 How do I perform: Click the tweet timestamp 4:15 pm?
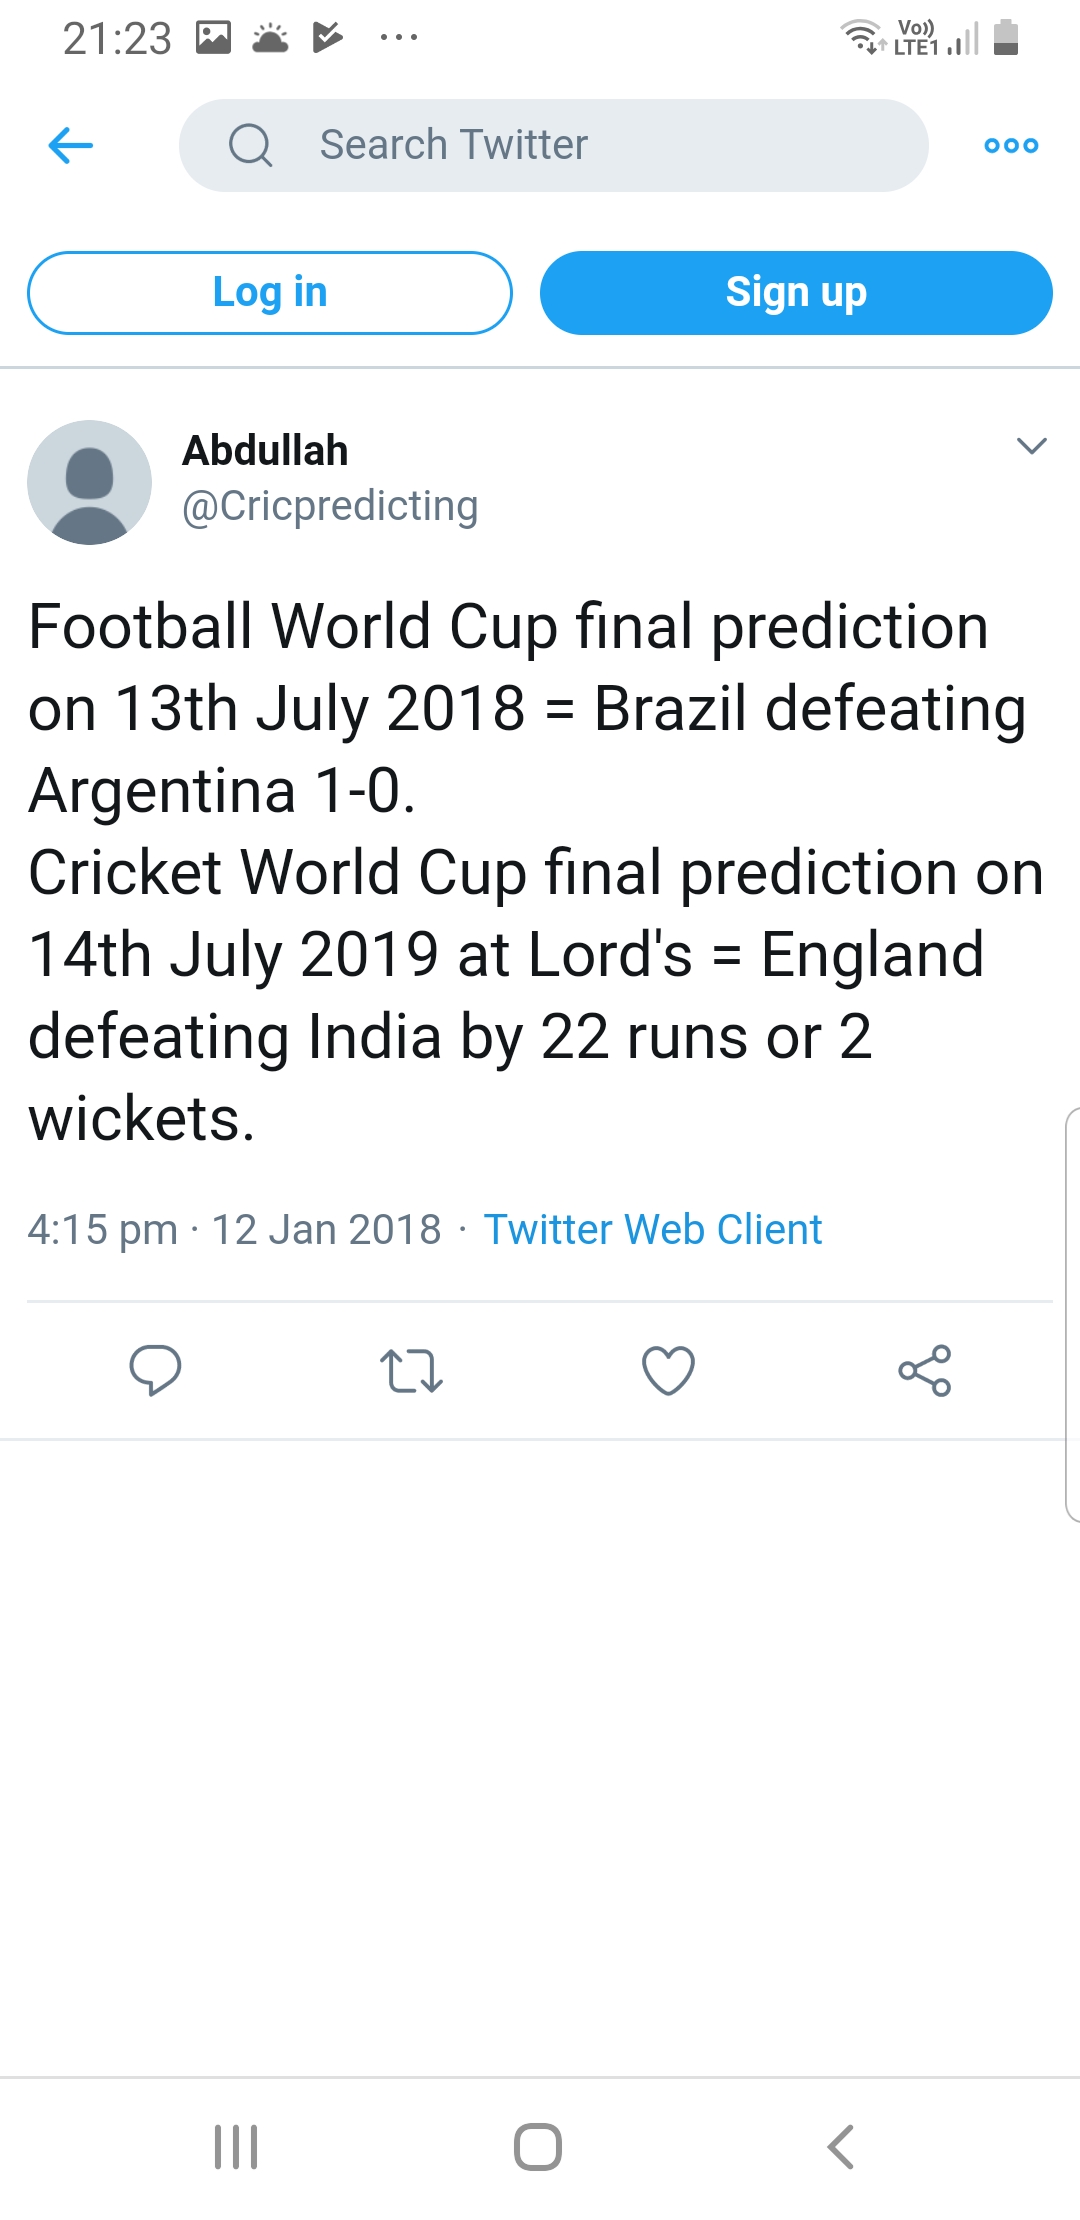pyautogui.click(x=102, y=1229)
